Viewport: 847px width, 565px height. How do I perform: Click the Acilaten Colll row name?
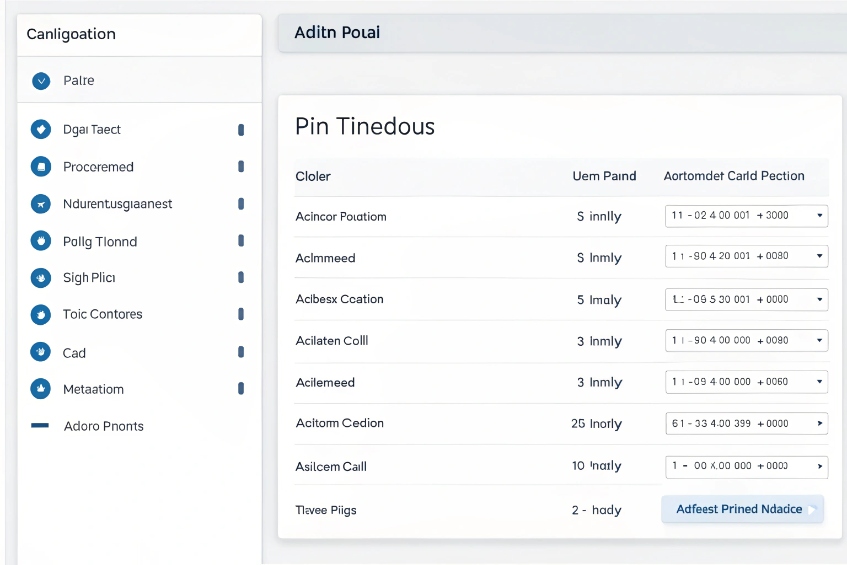pyautogui.click(x=332, y=341)
